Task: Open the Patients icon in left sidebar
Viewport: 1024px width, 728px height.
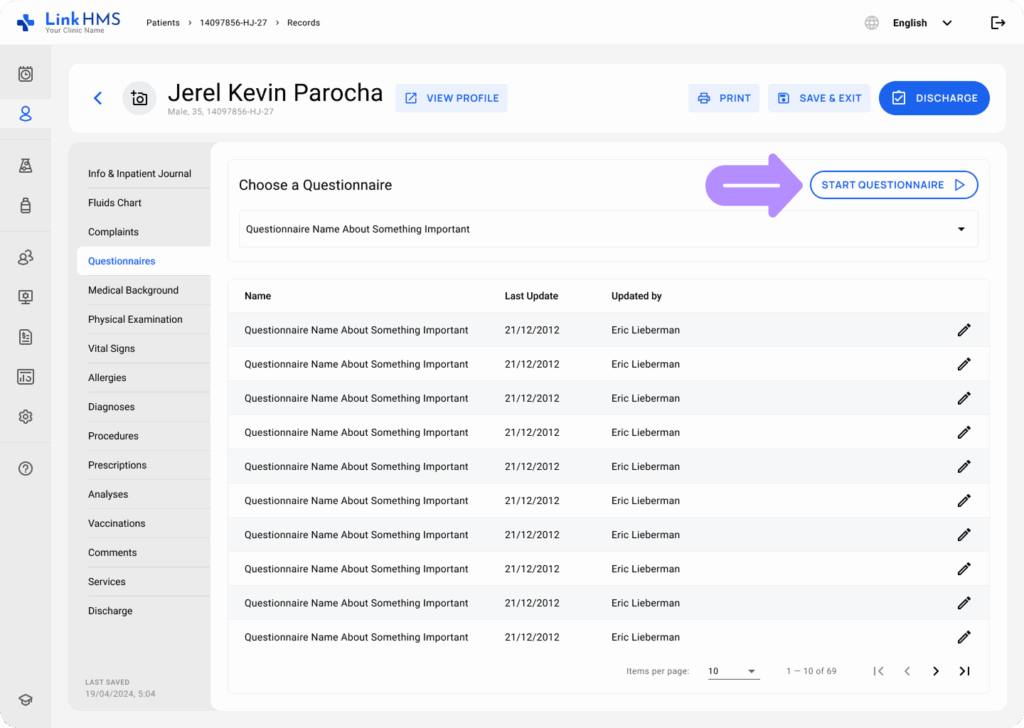Action: [x=26, y=114]
